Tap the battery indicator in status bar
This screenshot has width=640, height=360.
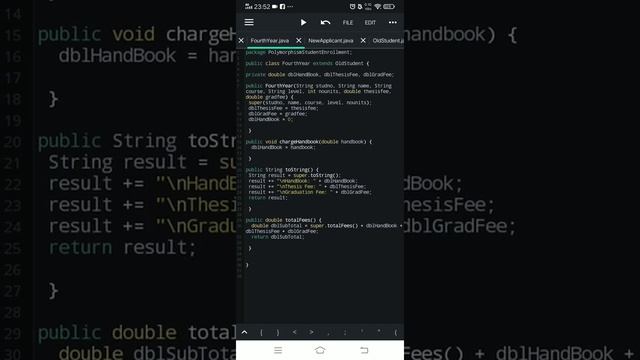[389, 7]
